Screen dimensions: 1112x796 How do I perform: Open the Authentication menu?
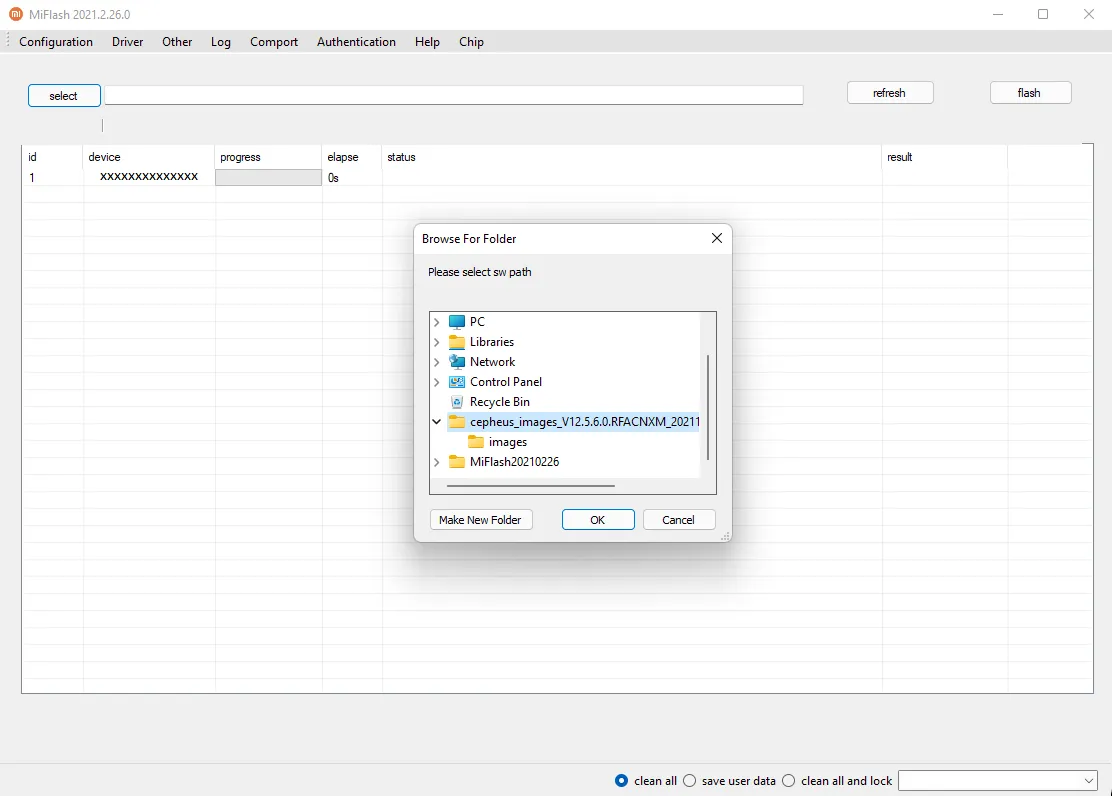(356, 42)
